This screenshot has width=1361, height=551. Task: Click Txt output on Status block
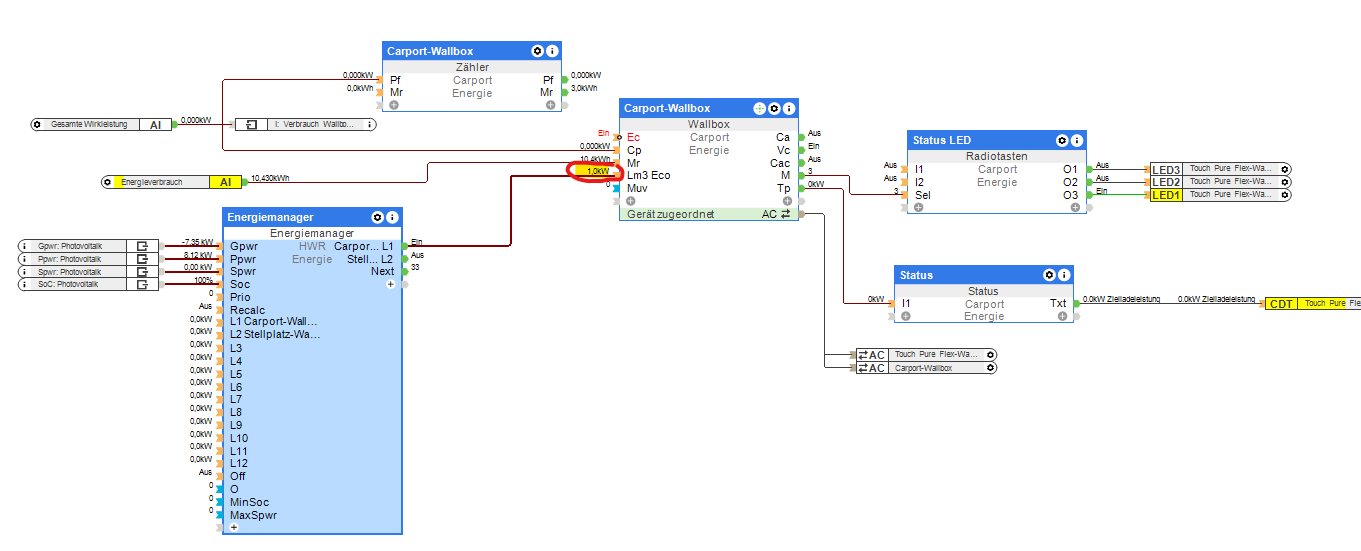tap(1058, 303)
